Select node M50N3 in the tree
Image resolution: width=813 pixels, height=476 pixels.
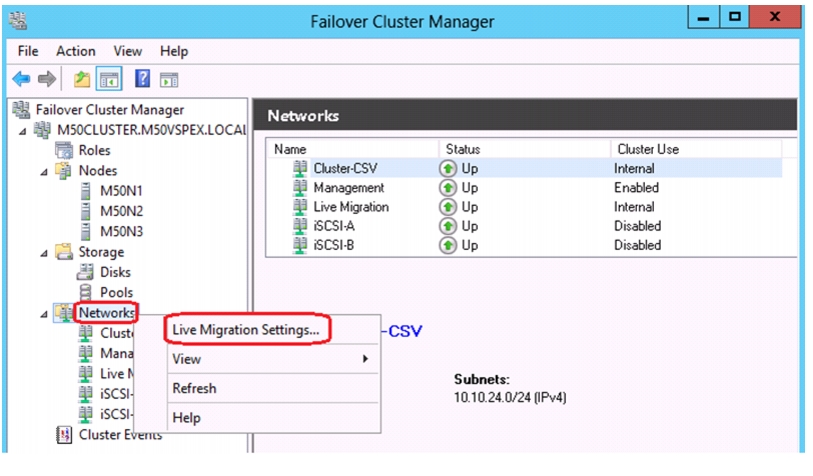121,231
